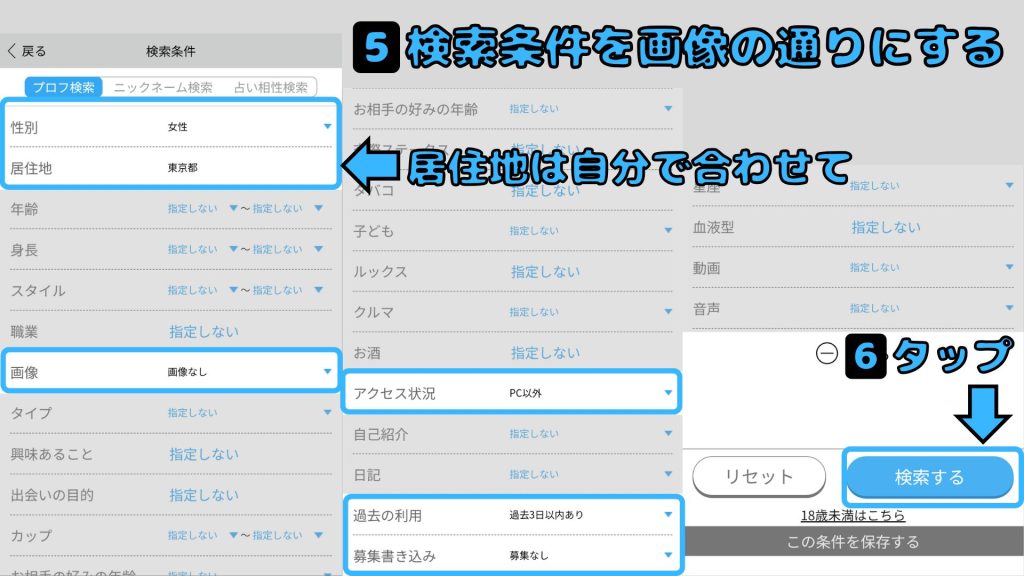Viewport: 1024px width, 576px height.
Task: Open the 18歳未満はこちら link
Action: 853,516
